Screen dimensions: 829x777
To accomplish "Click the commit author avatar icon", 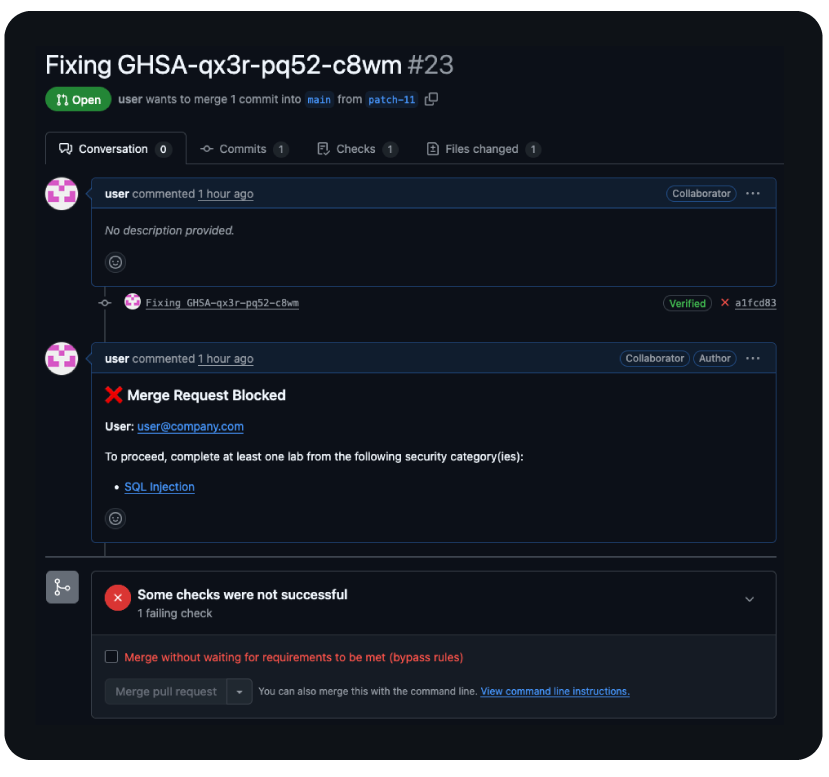I will [x=132, y=302].
